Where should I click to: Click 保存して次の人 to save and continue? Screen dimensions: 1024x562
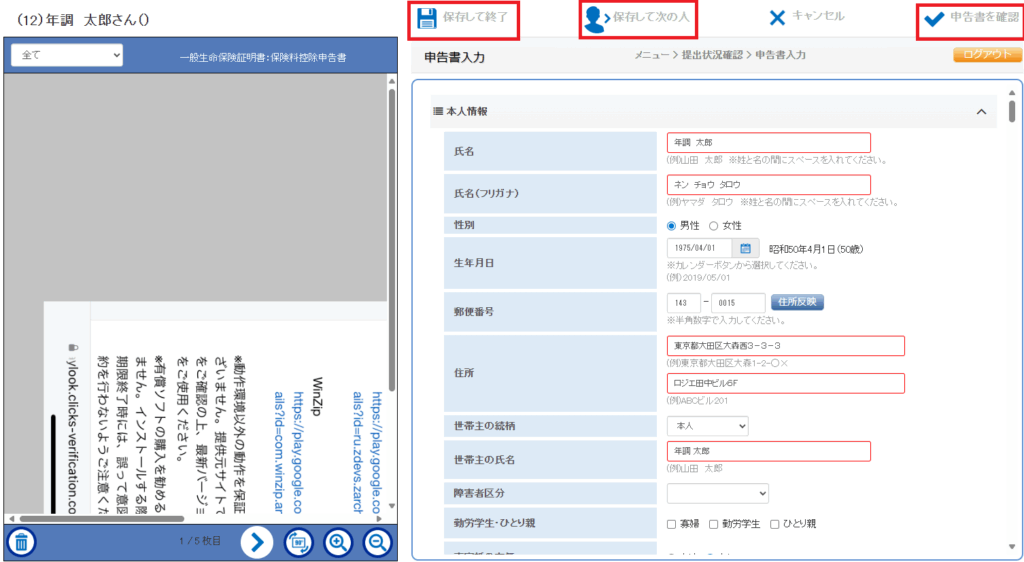638,18
